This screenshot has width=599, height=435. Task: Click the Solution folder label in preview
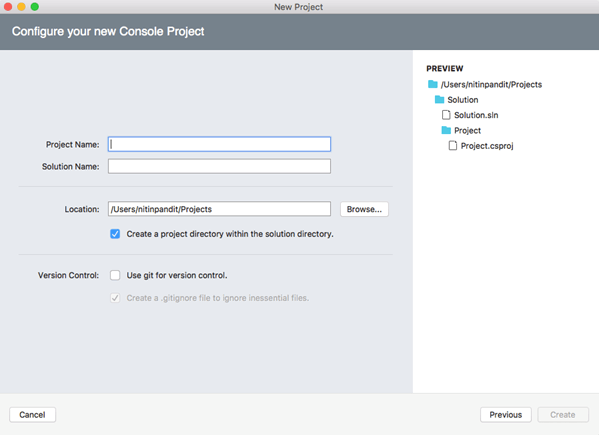(463, 100)
